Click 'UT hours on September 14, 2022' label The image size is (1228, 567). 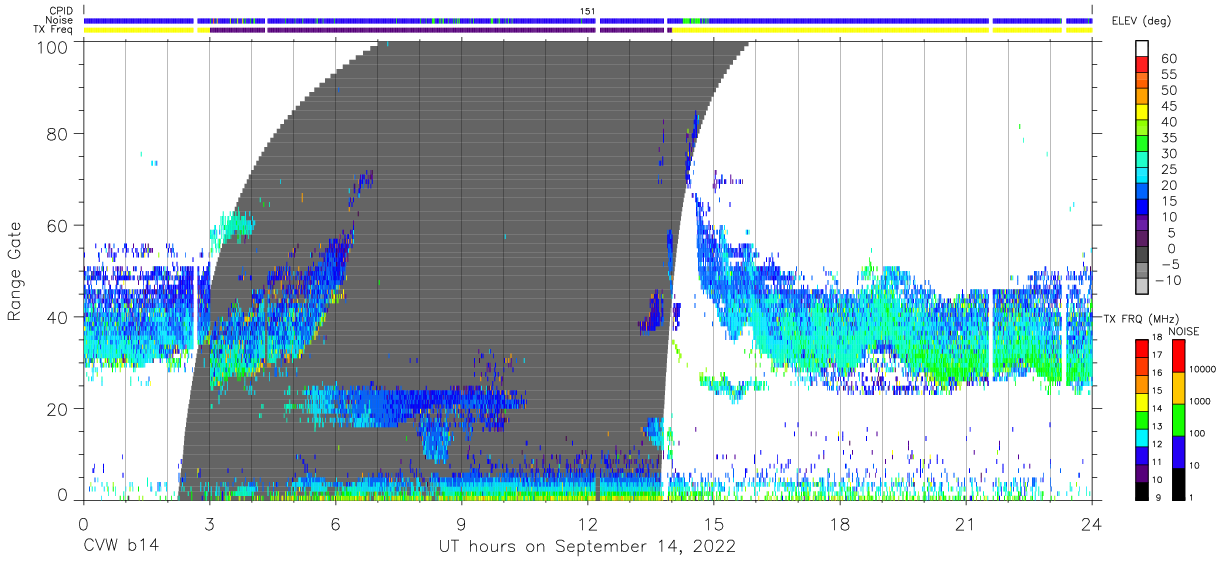point(587,546)
